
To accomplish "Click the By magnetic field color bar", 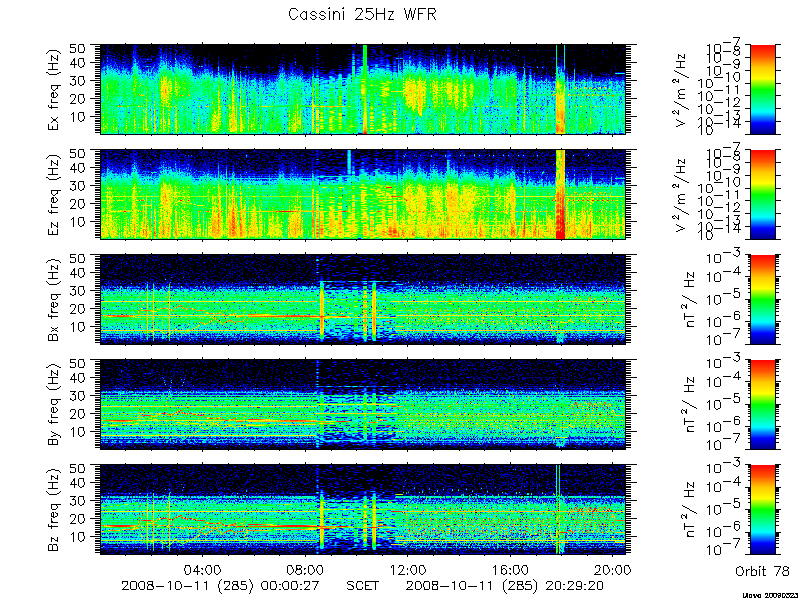I will point(762,404).
